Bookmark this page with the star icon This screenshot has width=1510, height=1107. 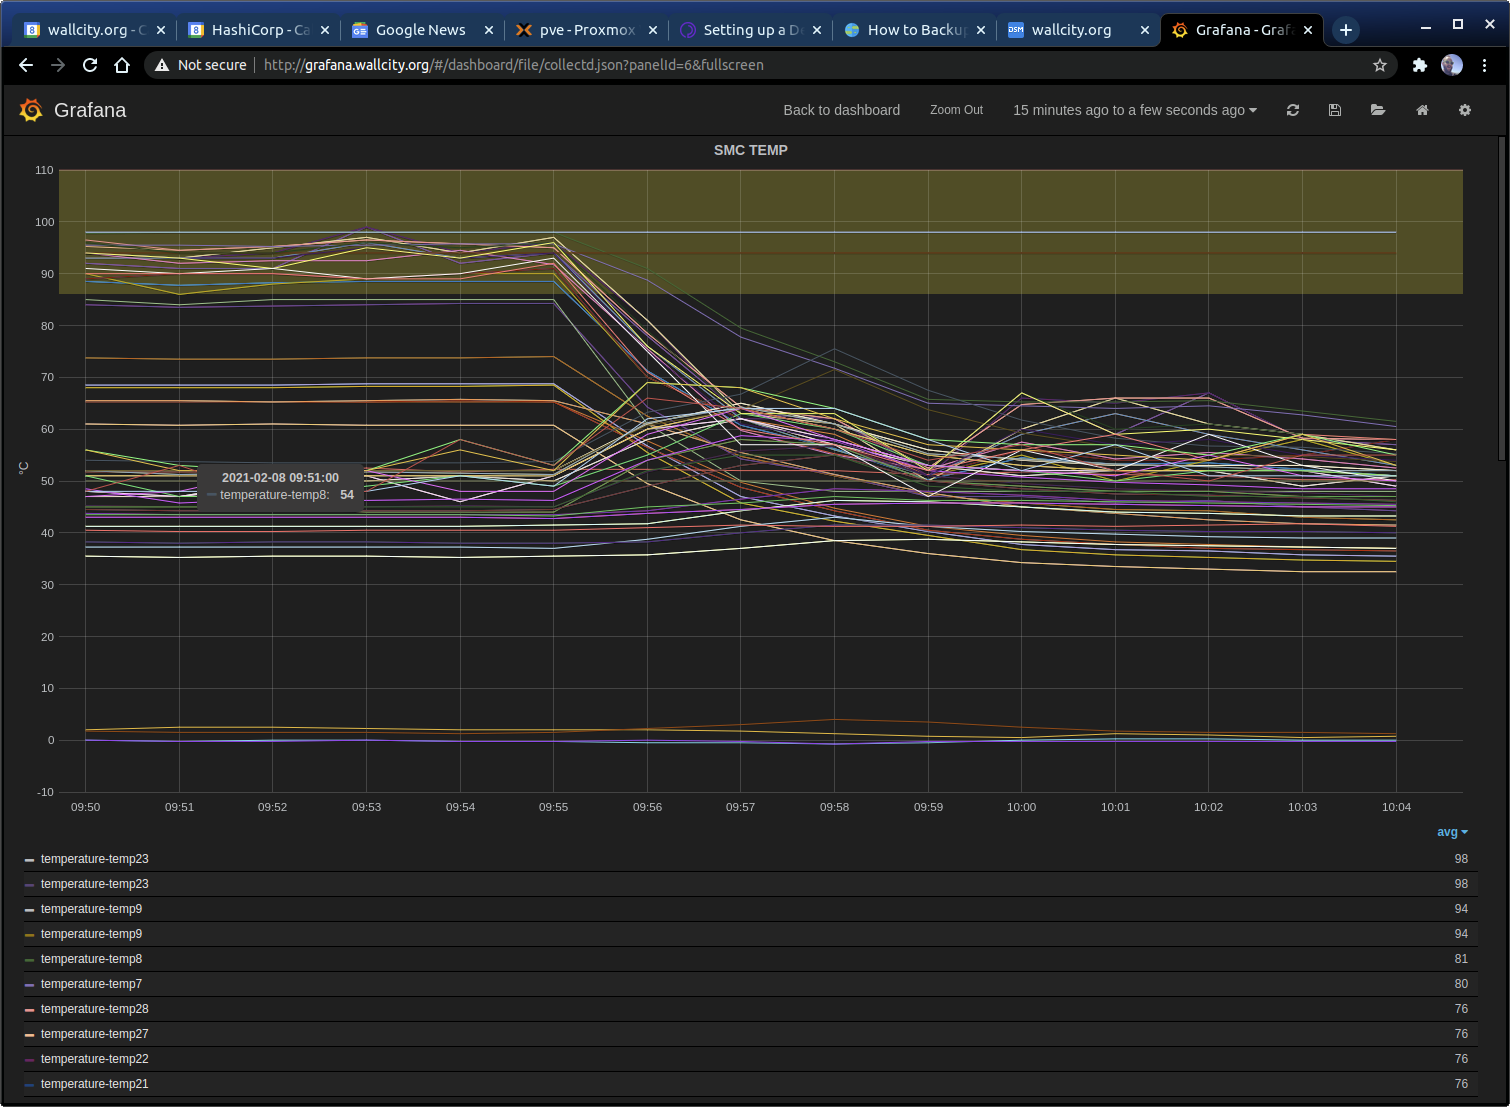tap(1380, 65)
